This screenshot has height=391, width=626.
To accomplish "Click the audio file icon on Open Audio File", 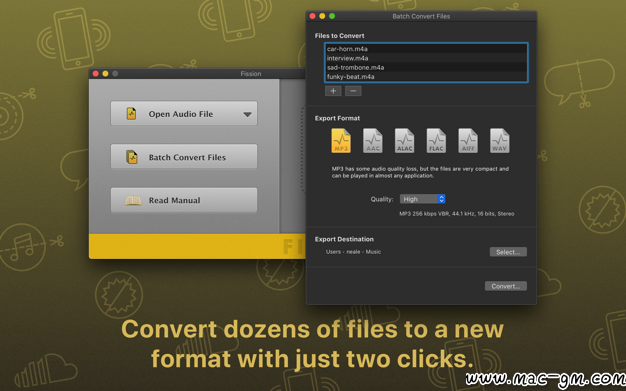I will click(131, 114).
